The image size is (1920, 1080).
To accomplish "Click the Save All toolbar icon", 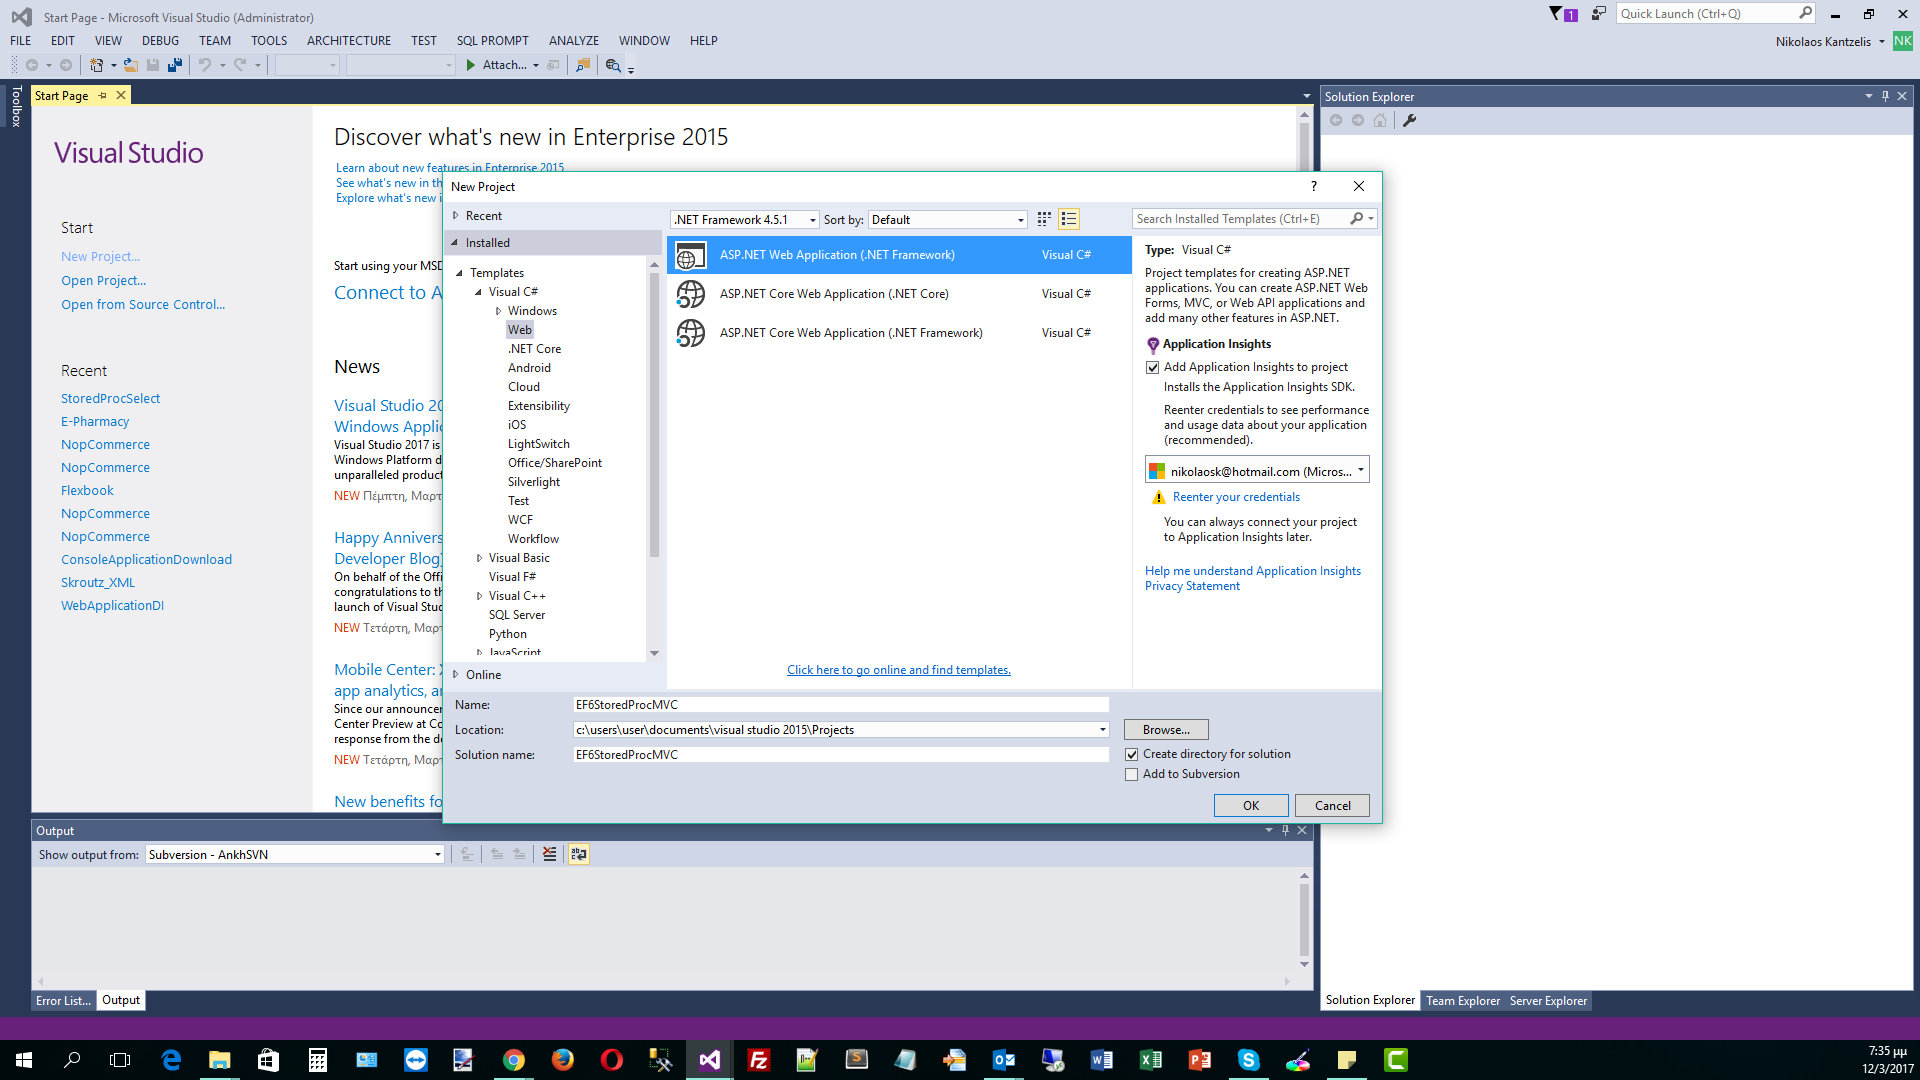I will [175, 65].
